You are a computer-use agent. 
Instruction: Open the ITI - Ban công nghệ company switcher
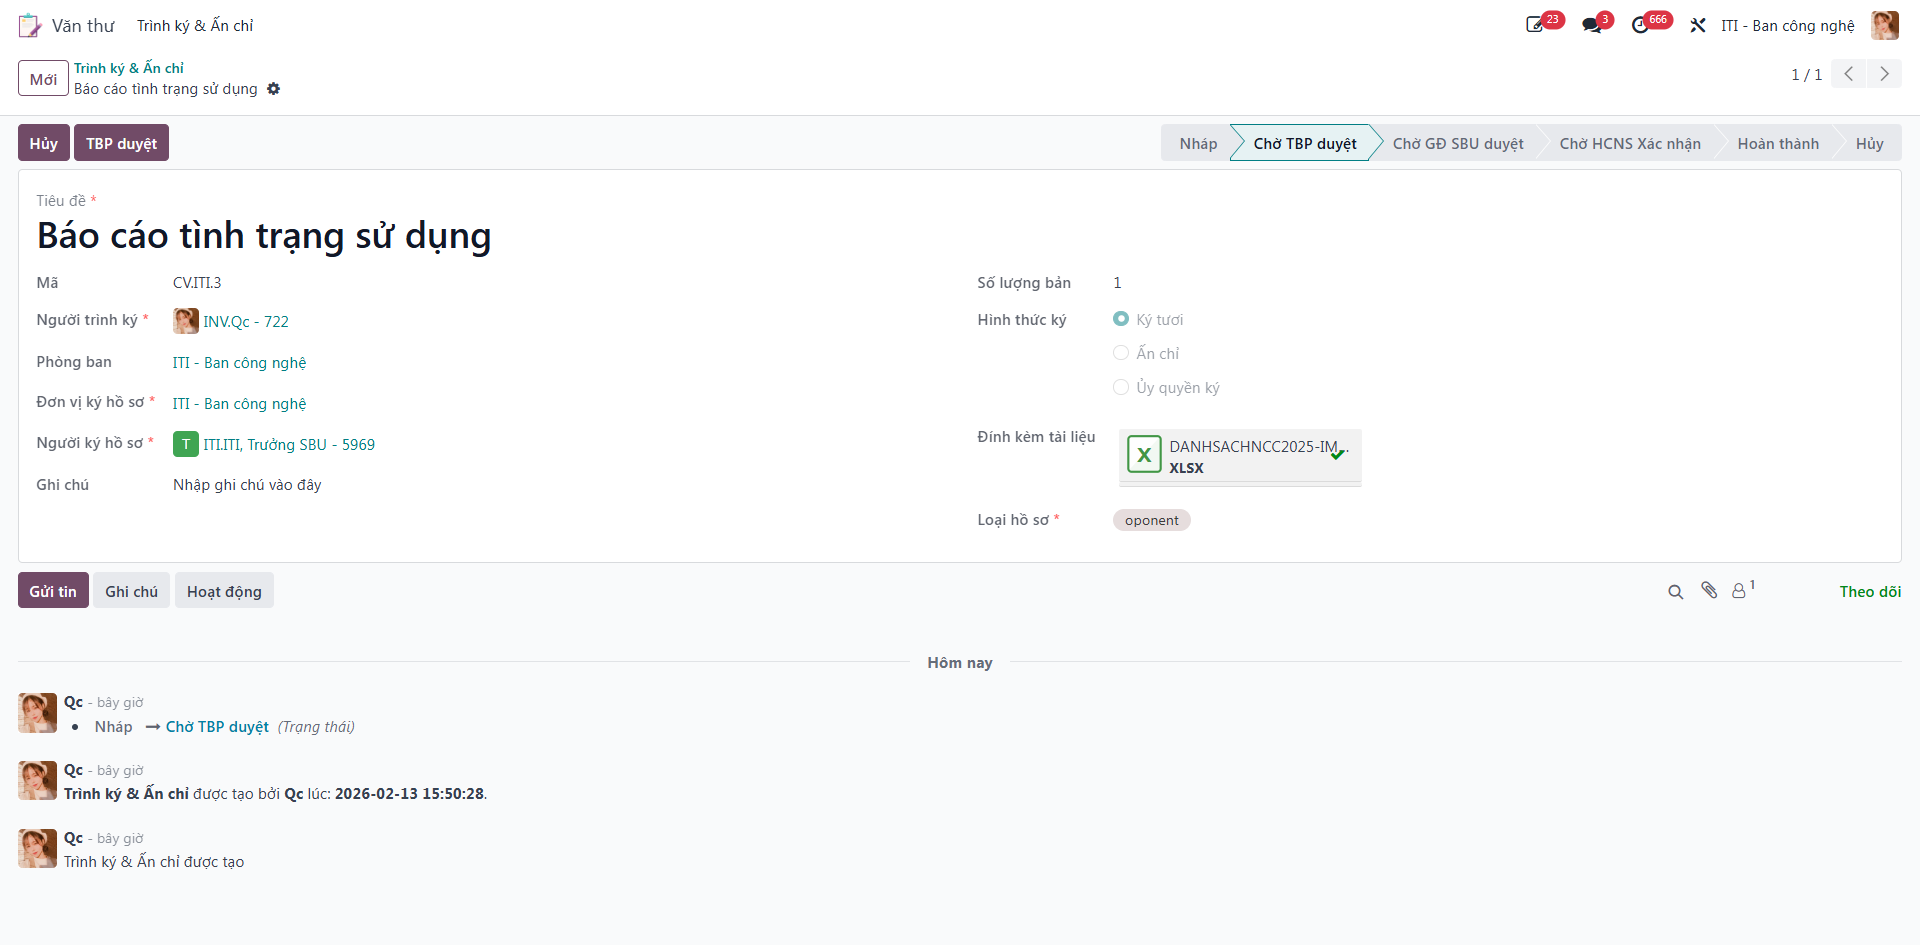1787,25
